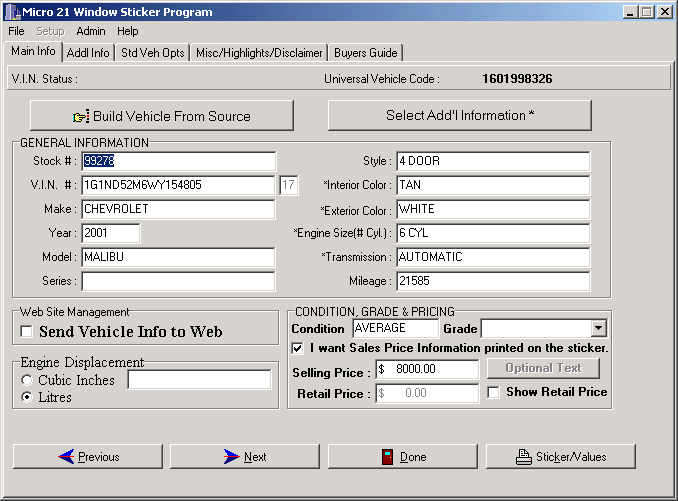Select the Cubic Inches radio button
Image resolution: width=678 pixels, height=501 pixels.
coord(27,380)
